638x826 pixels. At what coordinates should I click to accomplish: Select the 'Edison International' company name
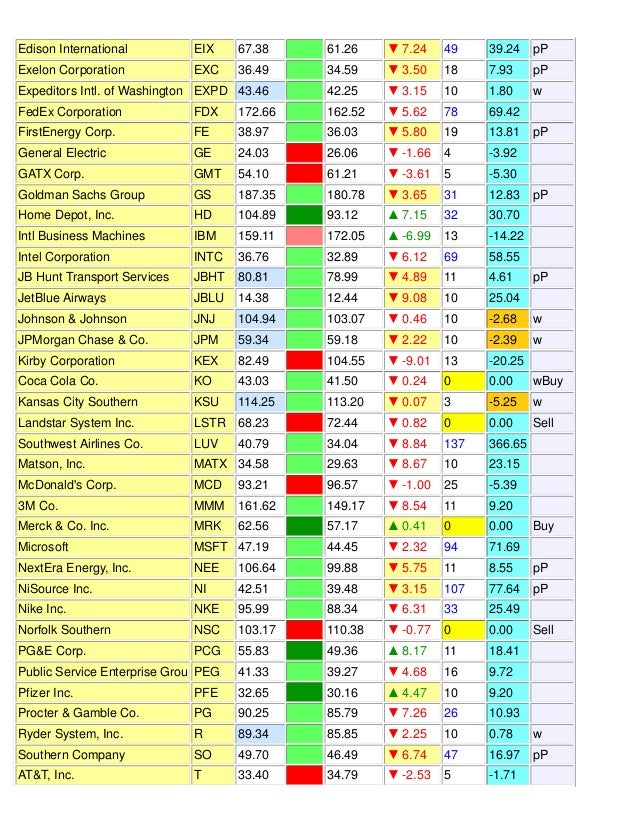(x=73, y=49)
